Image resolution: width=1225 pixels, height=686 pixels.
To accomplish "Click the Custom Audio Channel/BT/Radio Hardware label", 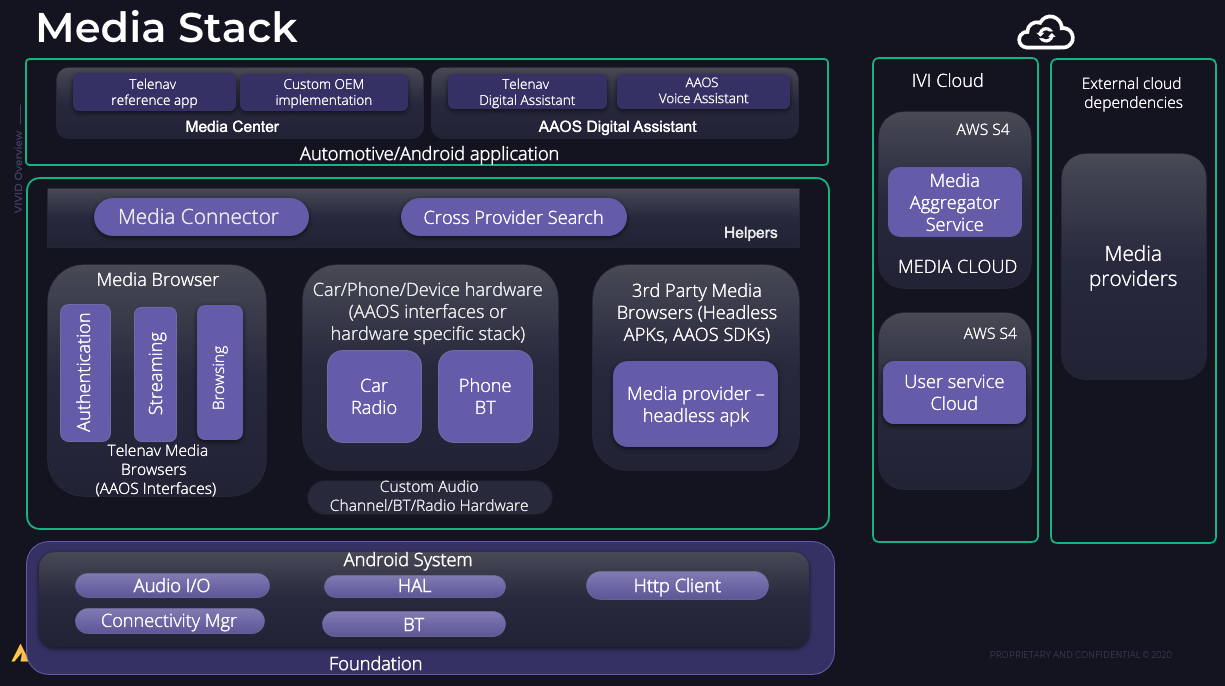I will pos(429,496).
